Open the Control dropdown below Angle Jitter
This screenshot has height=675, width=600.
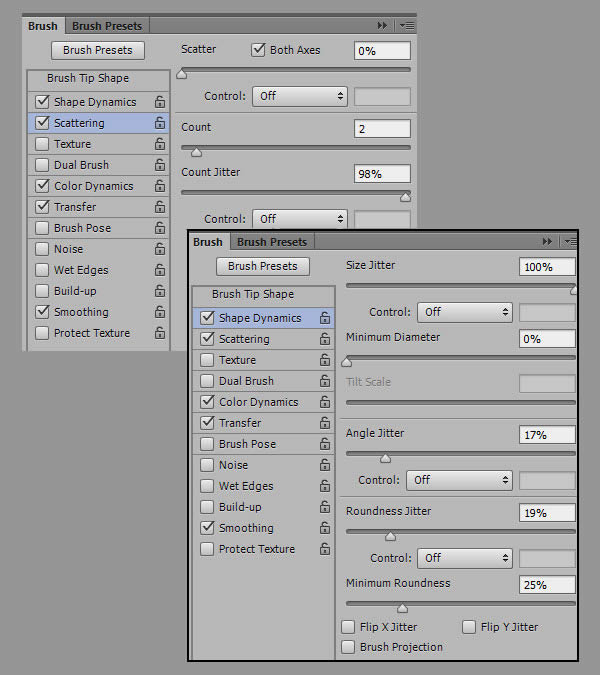coord(464,480)
